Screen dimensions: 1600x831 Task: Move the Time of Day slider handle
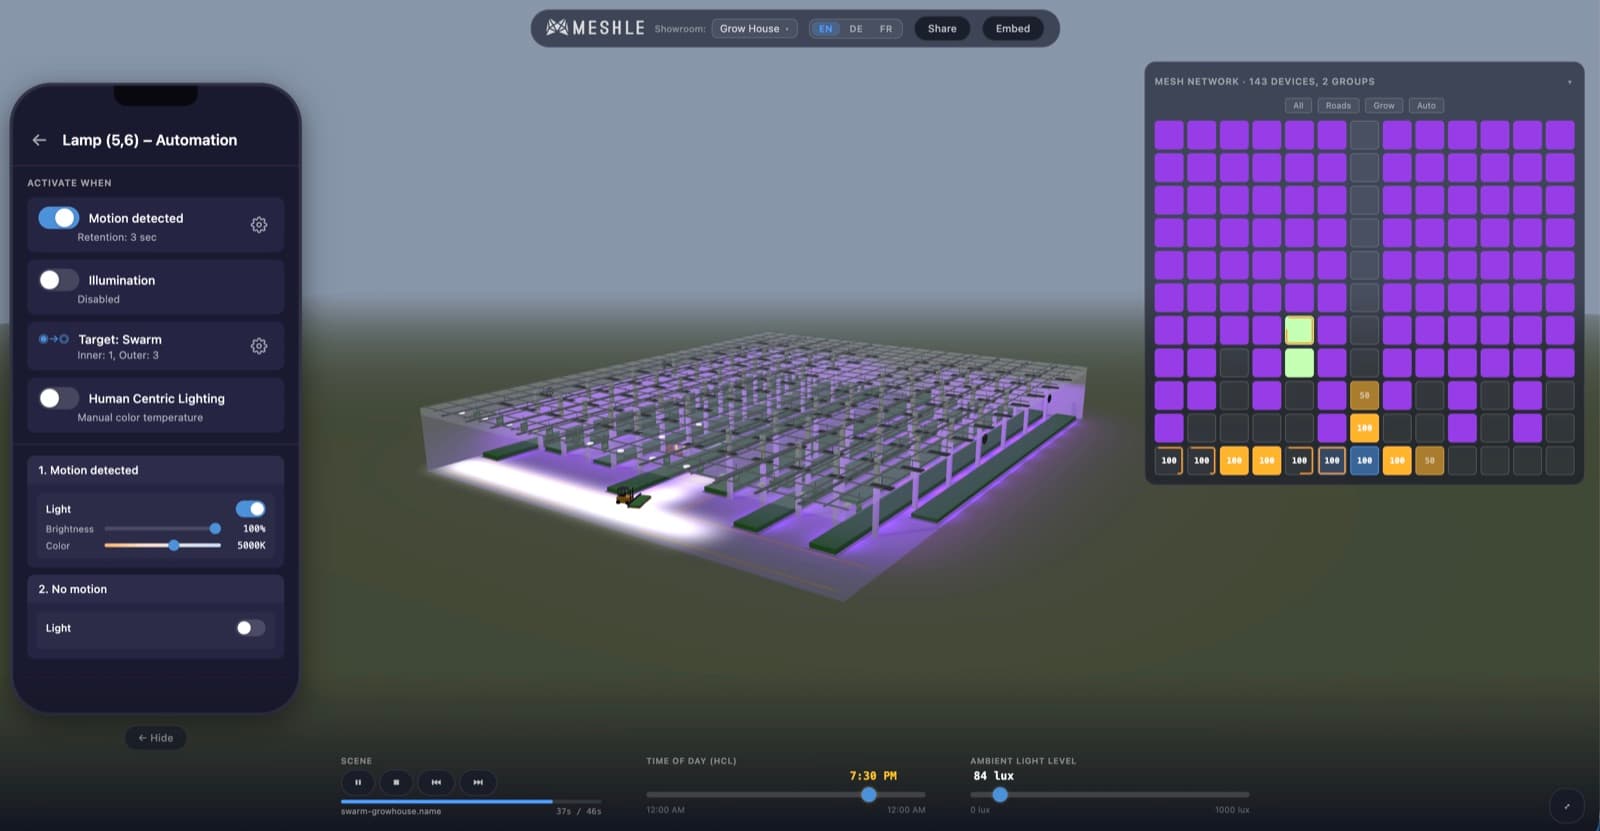click(868, 794)
